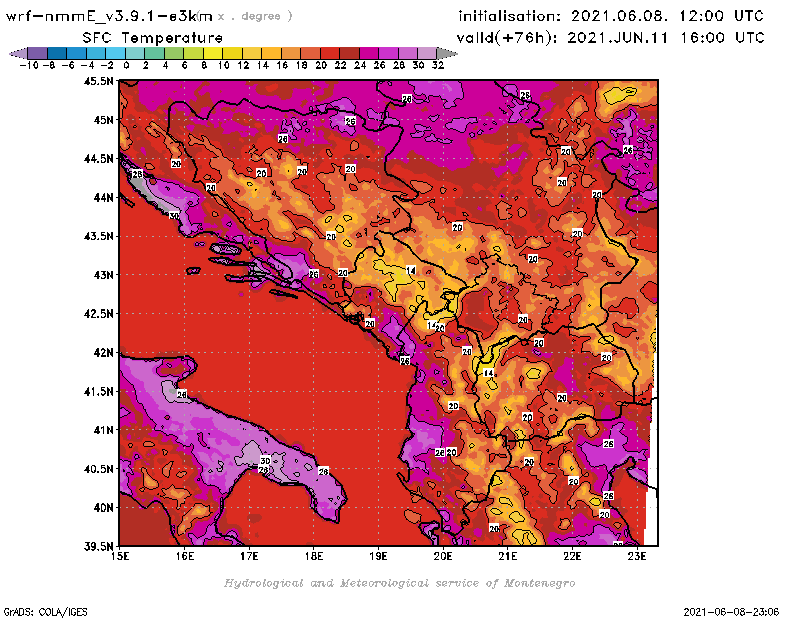The width and height of the screenshot is (800, 618).
Task: Pick the legend swatch between 0 and 2
Action: 135,53
